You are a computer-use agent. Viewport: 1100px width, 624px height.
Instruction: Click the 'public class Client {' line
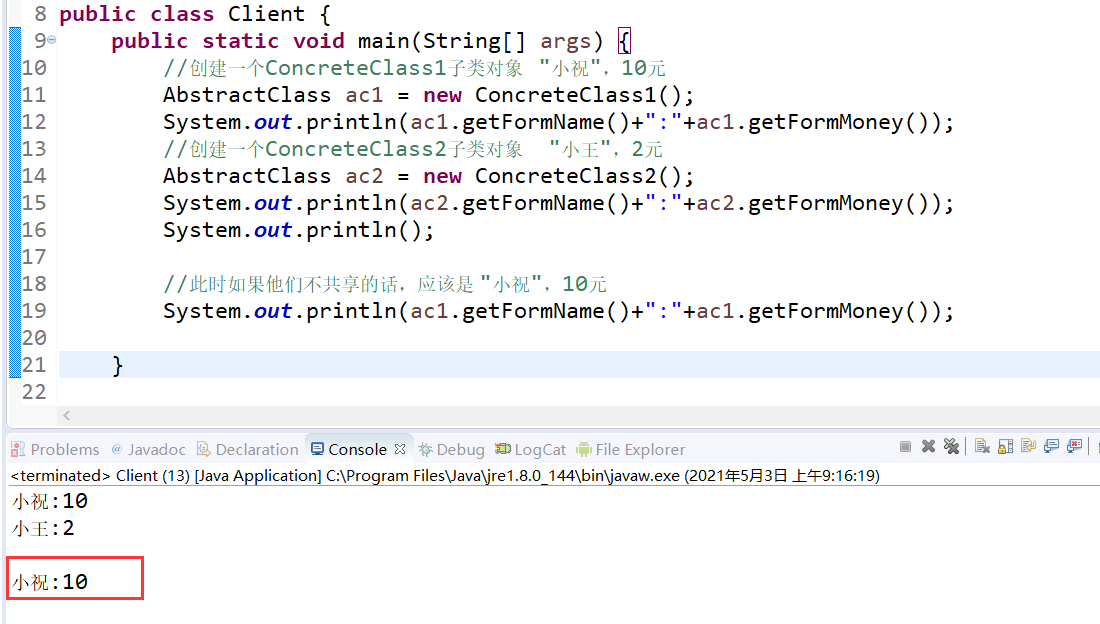point(195,14)
